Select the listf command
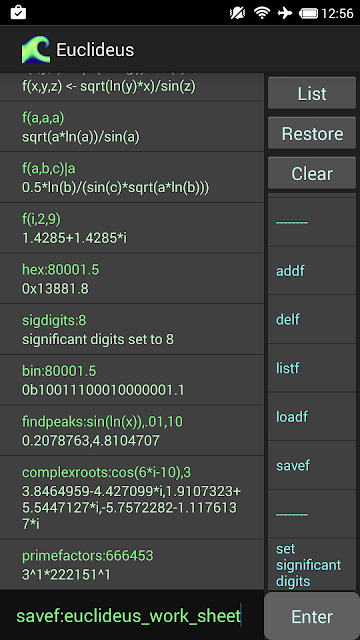 click(x=312, y=368)
